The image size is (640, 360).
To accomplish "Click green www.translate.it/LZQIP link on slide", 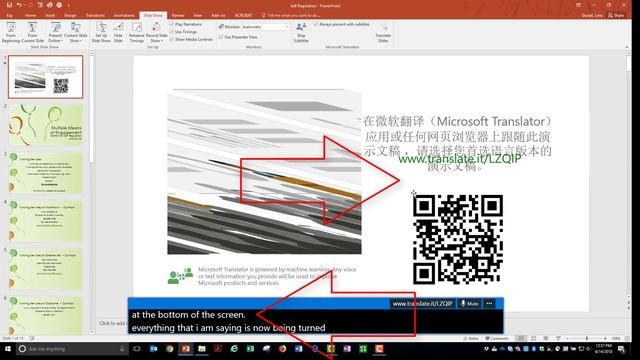I will pos(460,159).
